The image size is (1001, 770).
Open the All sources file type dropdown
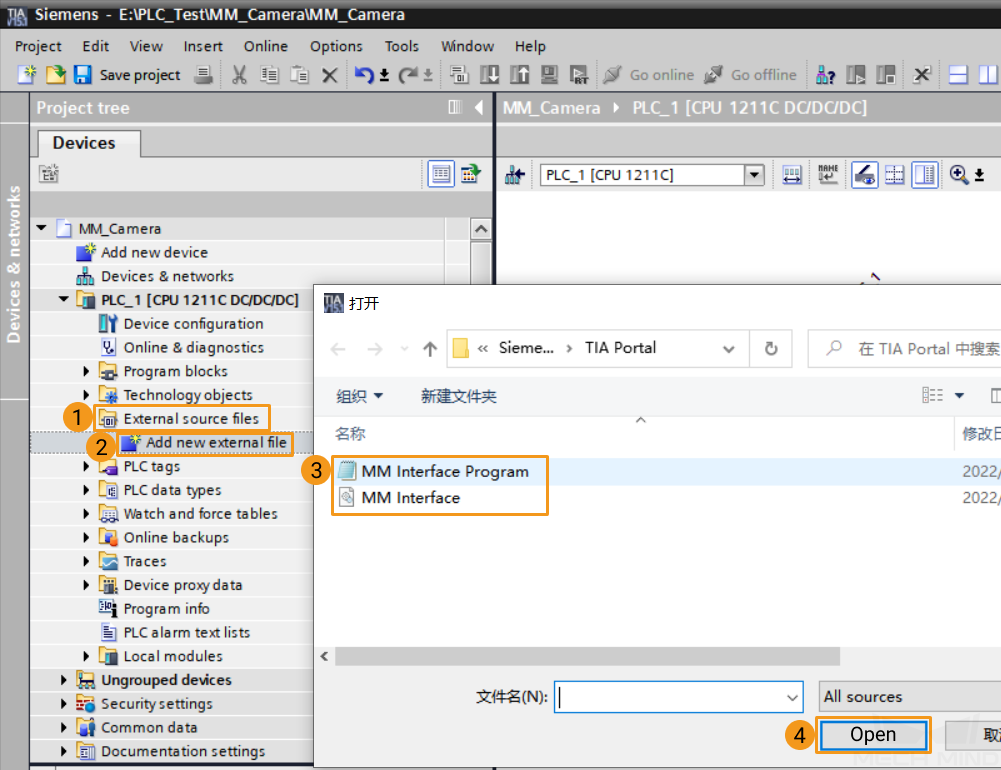coord(910,697)
